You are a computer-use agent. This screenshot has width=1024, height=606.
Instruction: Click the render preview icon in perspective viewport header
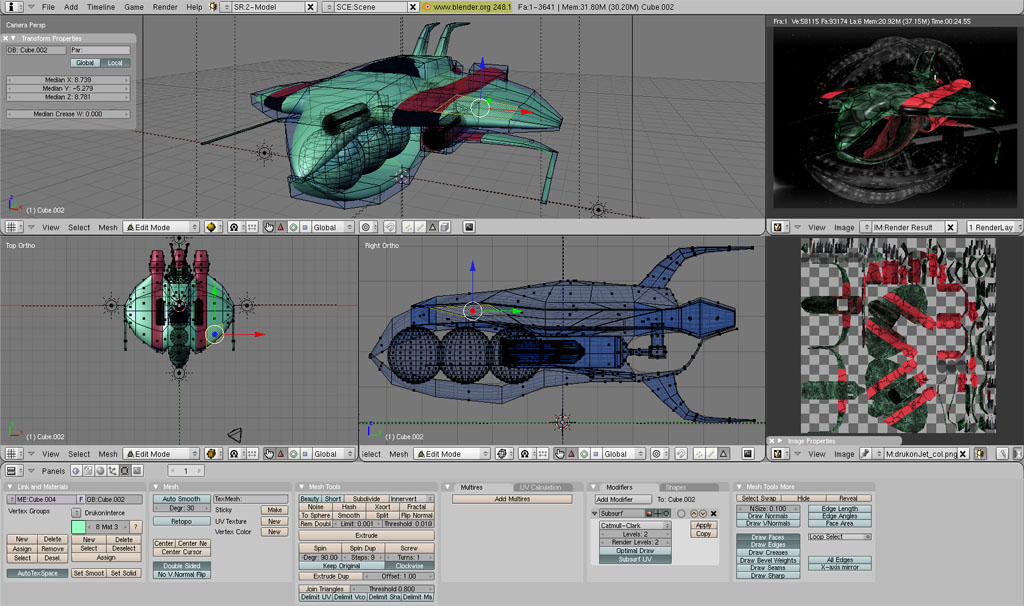point(469,227)
